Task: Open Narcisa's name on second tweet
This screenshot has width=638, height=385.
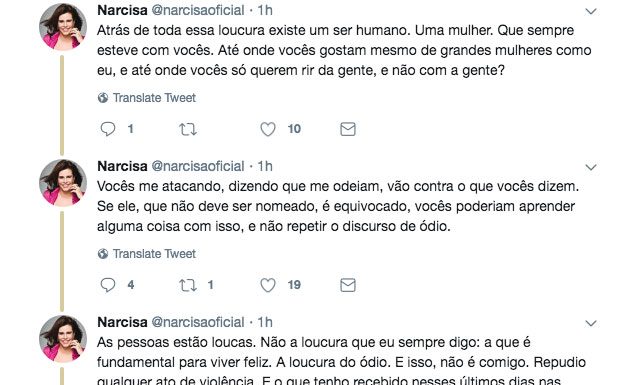Action: point(122,166)
